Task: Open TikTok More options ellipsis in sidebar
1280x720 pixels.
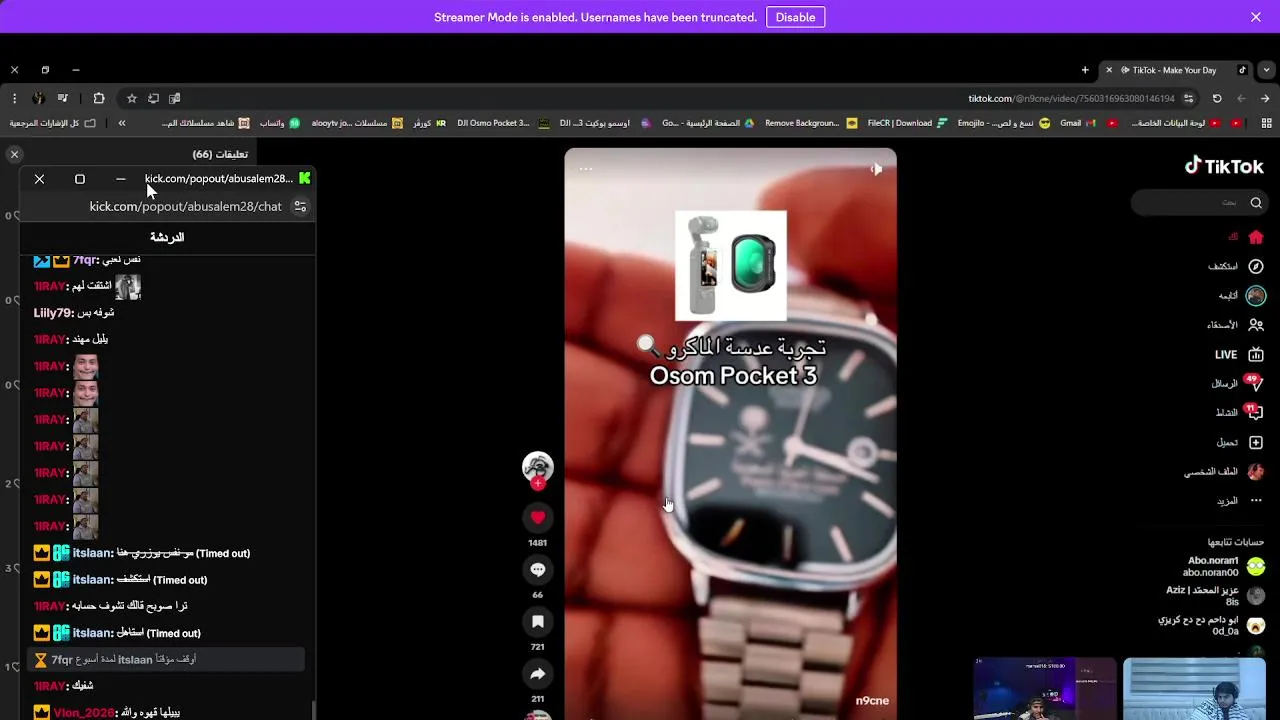Action: pos(1256,500)
